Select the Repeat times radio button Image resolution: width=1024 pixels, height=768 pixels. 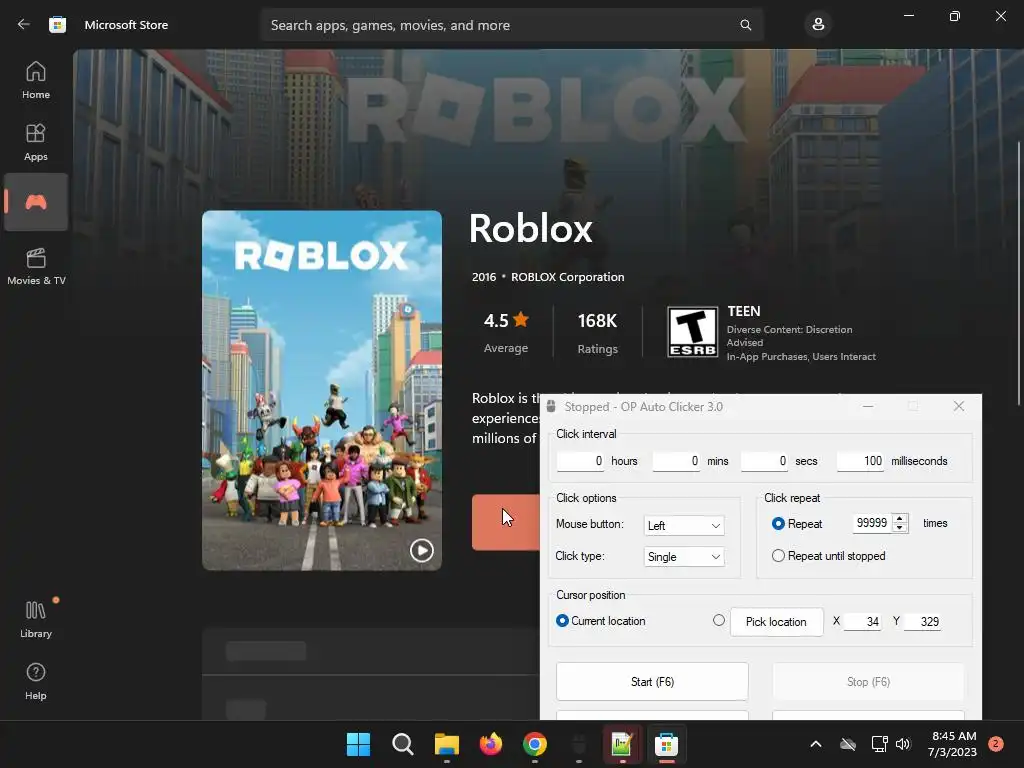point(778,524)
